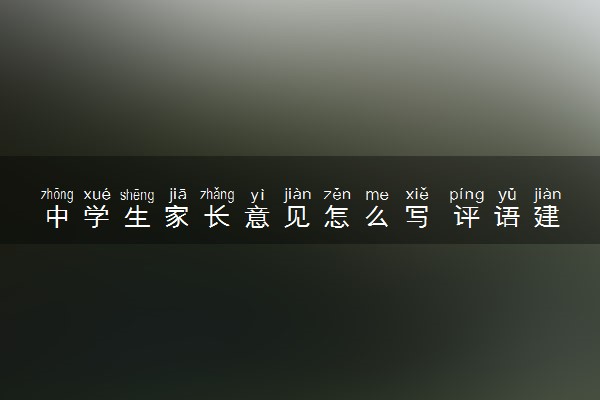The height and width of the screenshot is (400, 600).
Task: Click the Chinese character 中
Action: point(57,217)
